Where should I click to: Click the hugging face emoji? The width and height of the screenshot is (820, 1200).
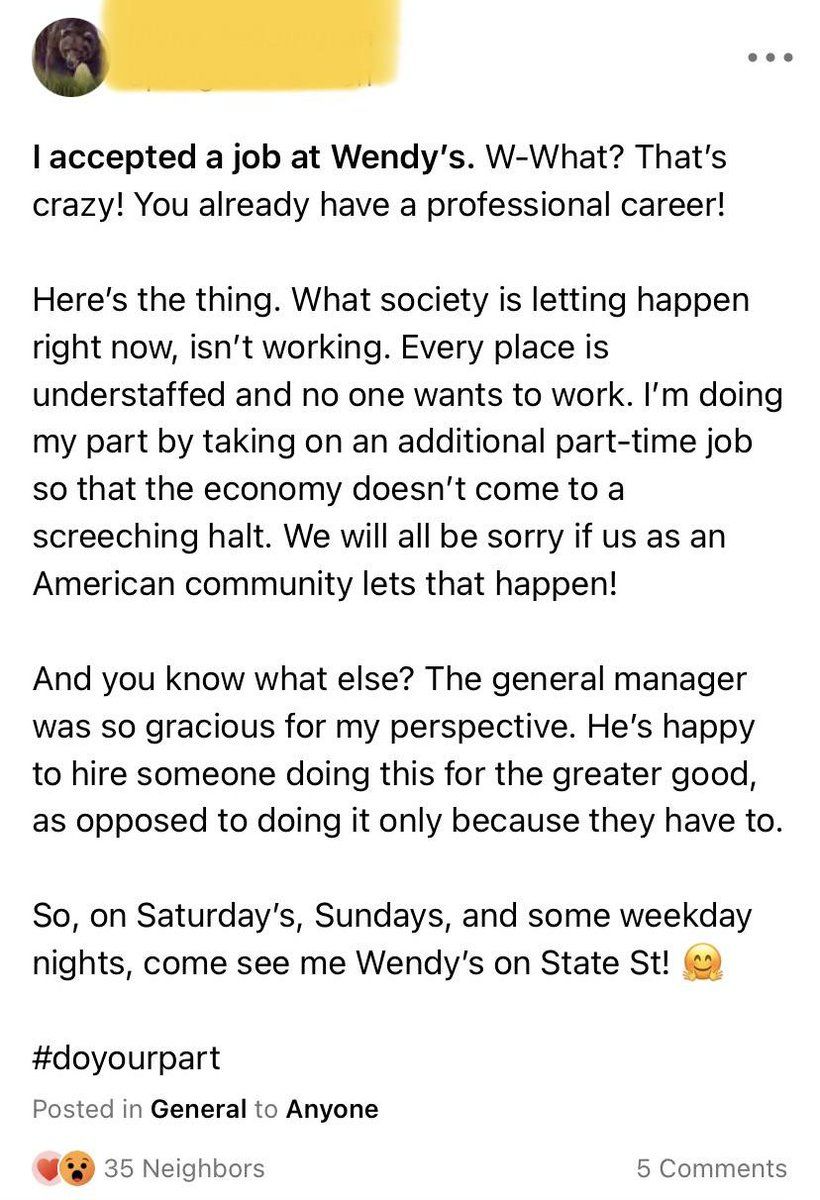coord(701,965)
